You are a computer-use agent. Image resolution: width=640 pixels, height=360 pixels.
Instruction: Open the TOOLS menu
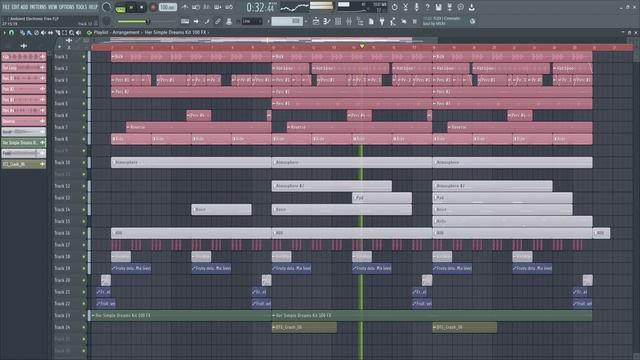82,7
